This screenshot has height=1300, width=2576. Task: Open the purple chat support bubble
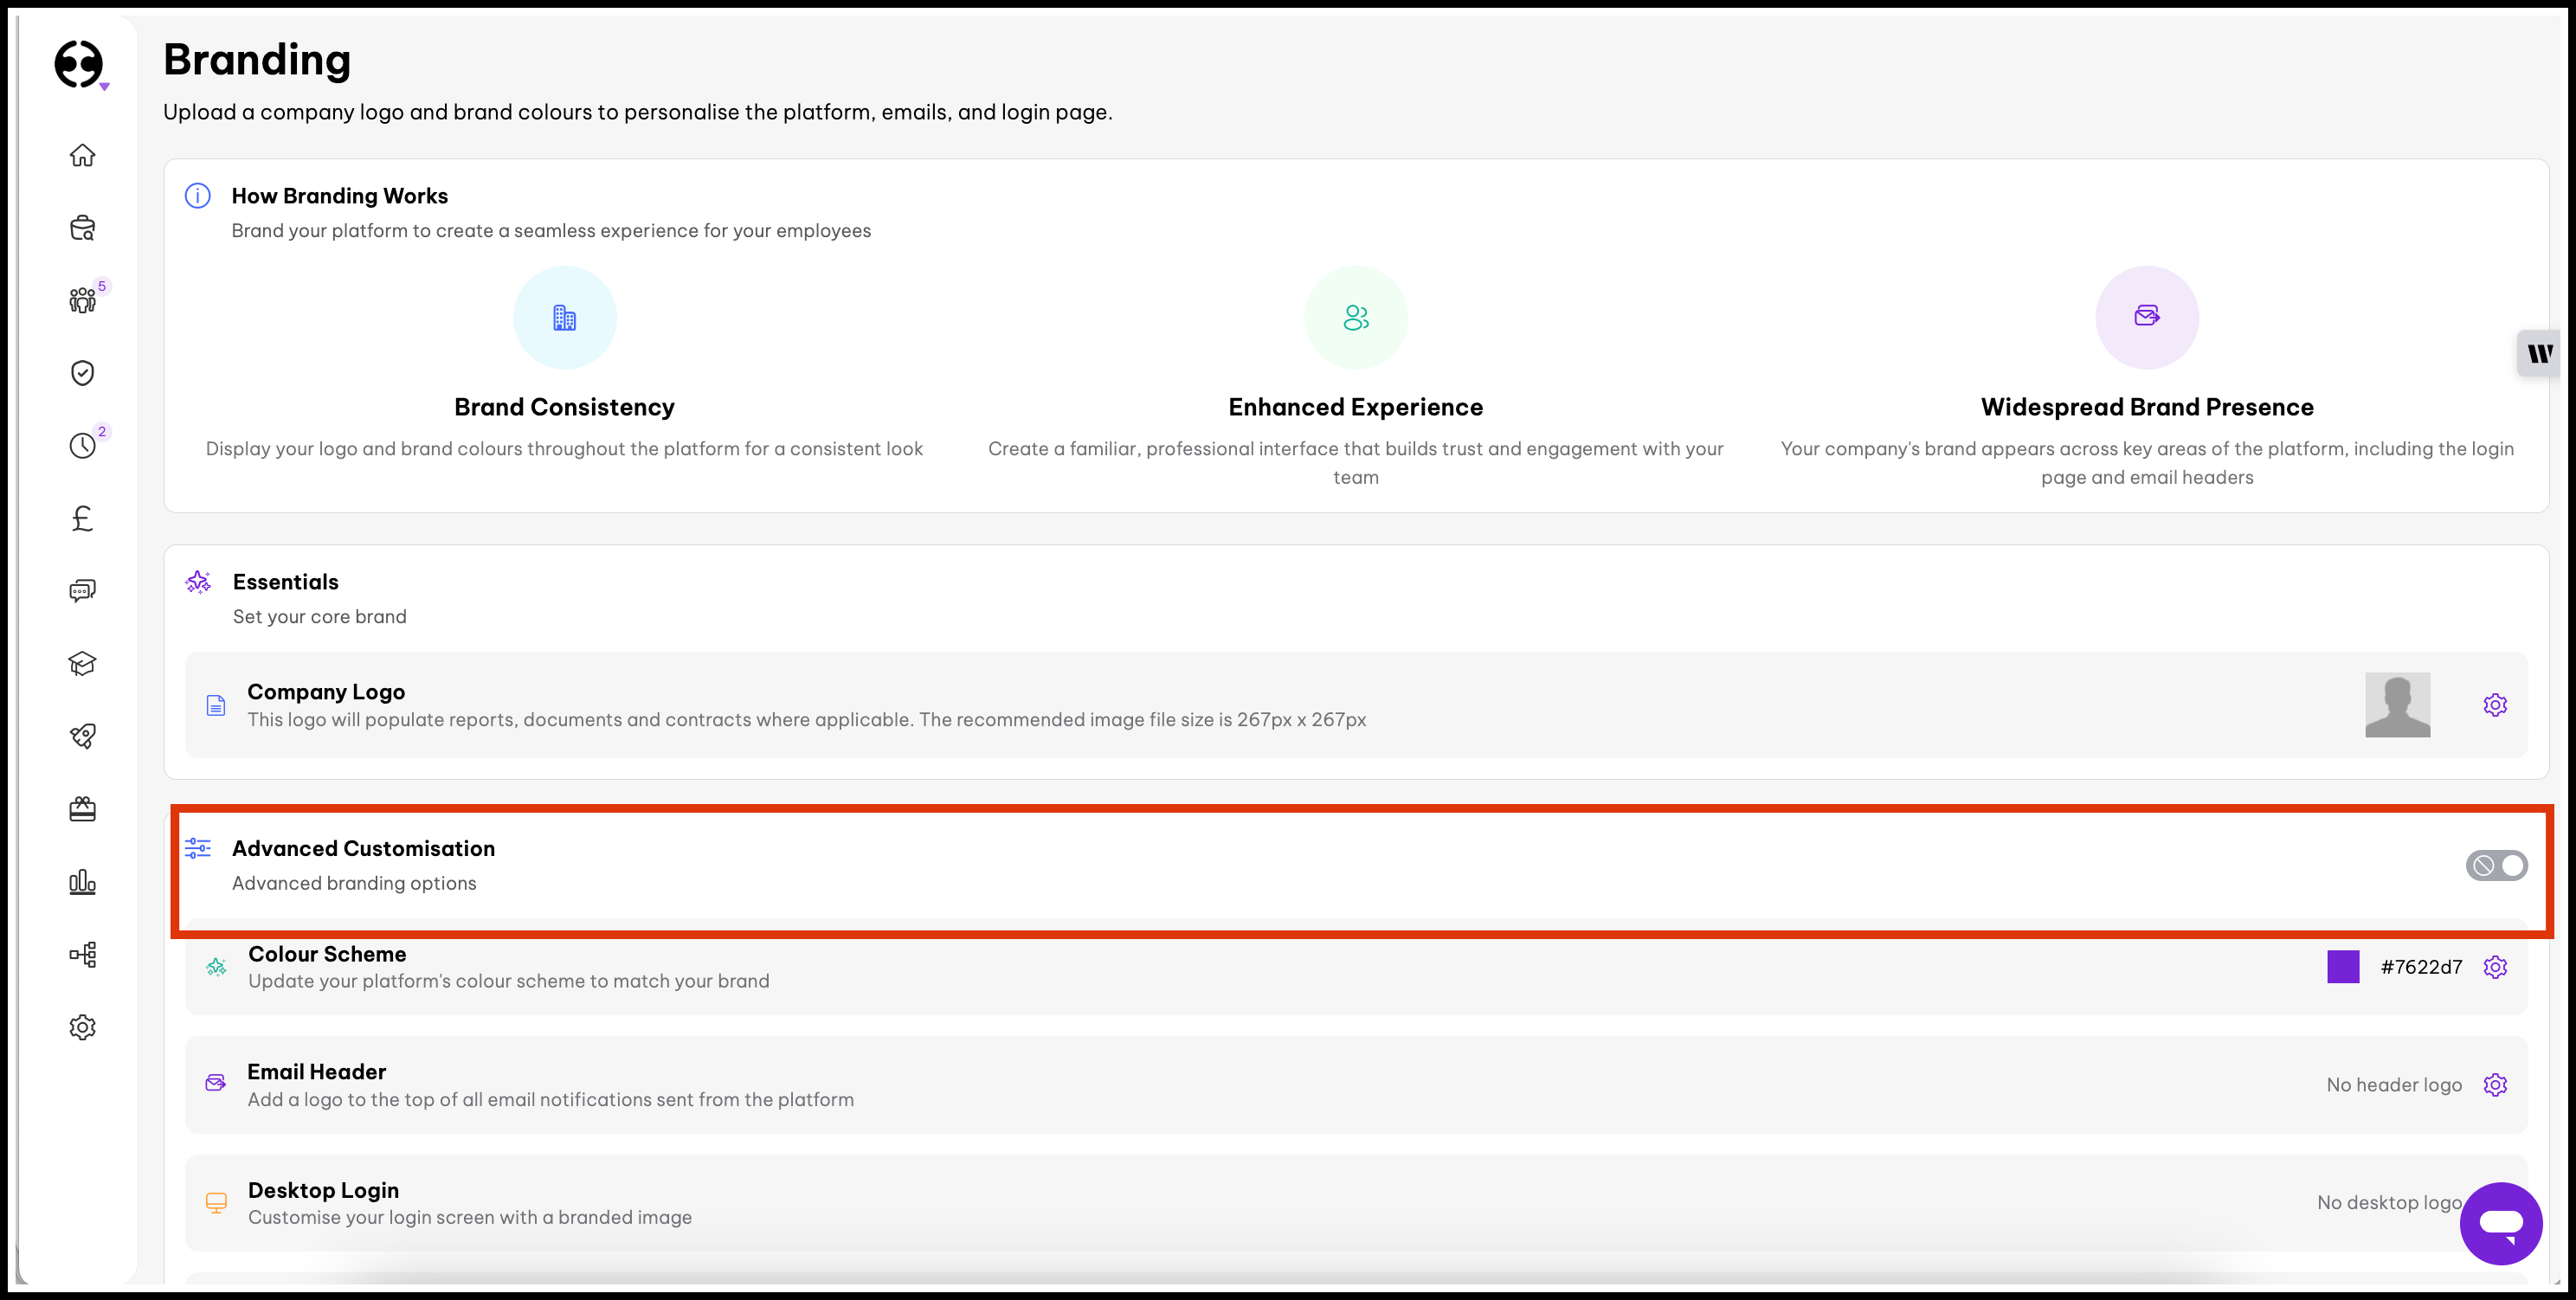(x=2500, y=1223)
